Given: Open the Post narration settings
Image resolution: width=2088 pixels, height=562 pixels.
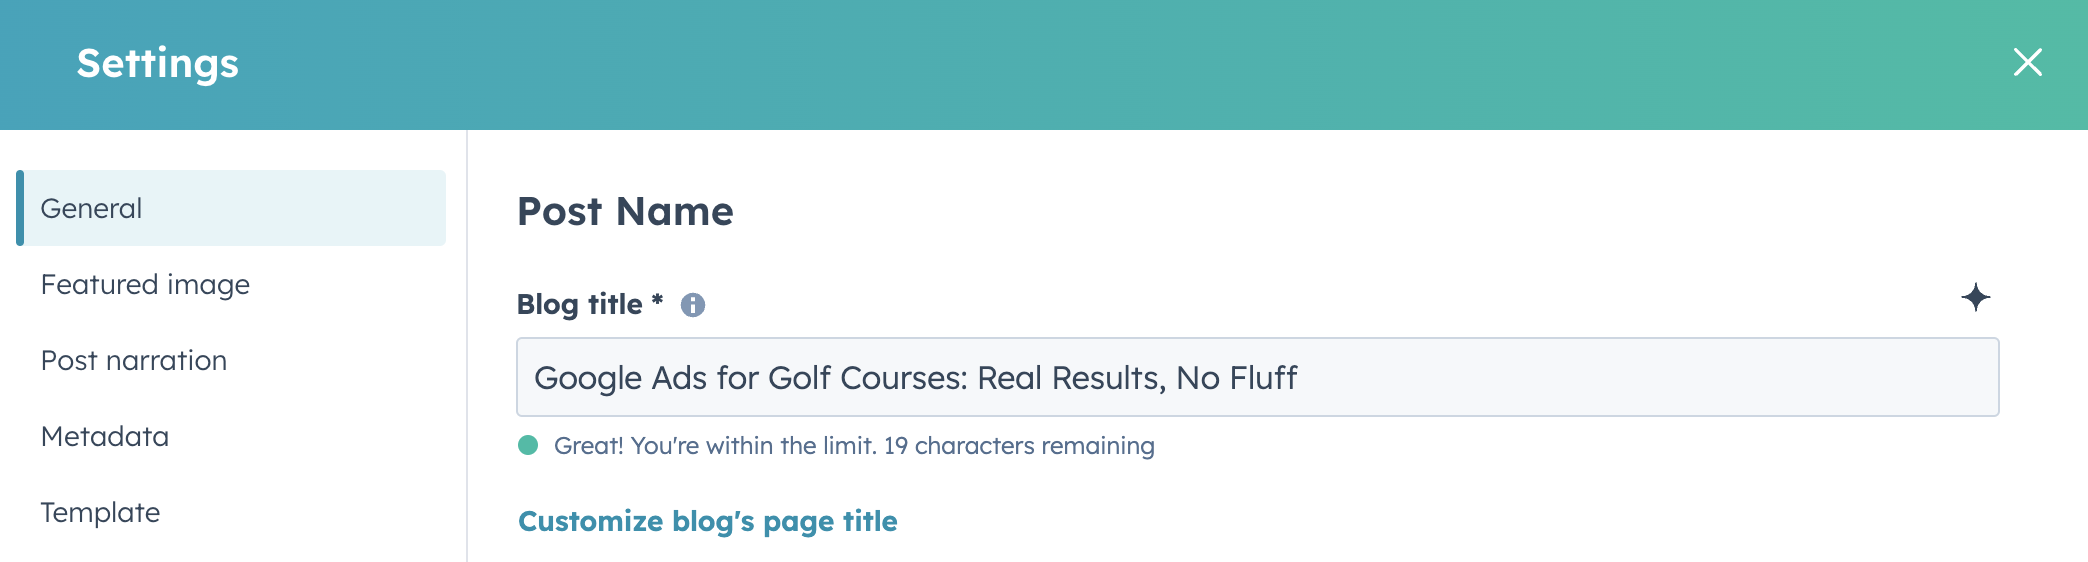Looking at the screenshot, I should pos(134,360).
